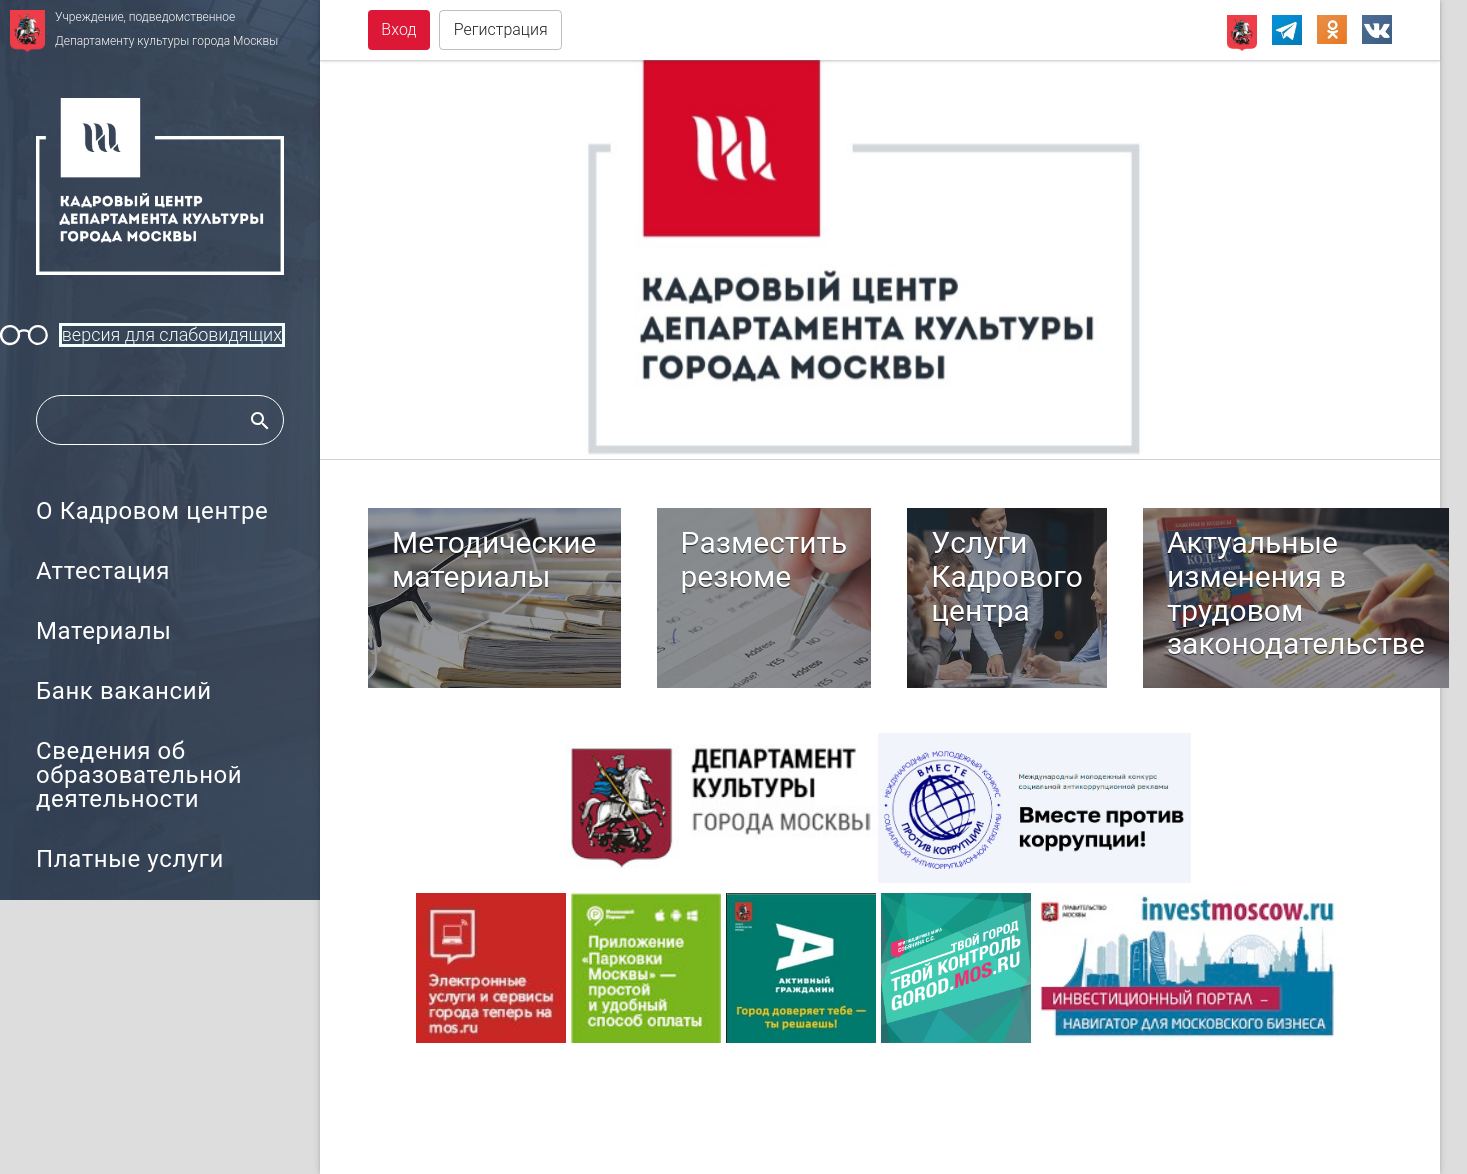This screenshot has width=1467, height=1174.
Task: Click the search magnifier icon in sidebar
Action: pos(259,420)
